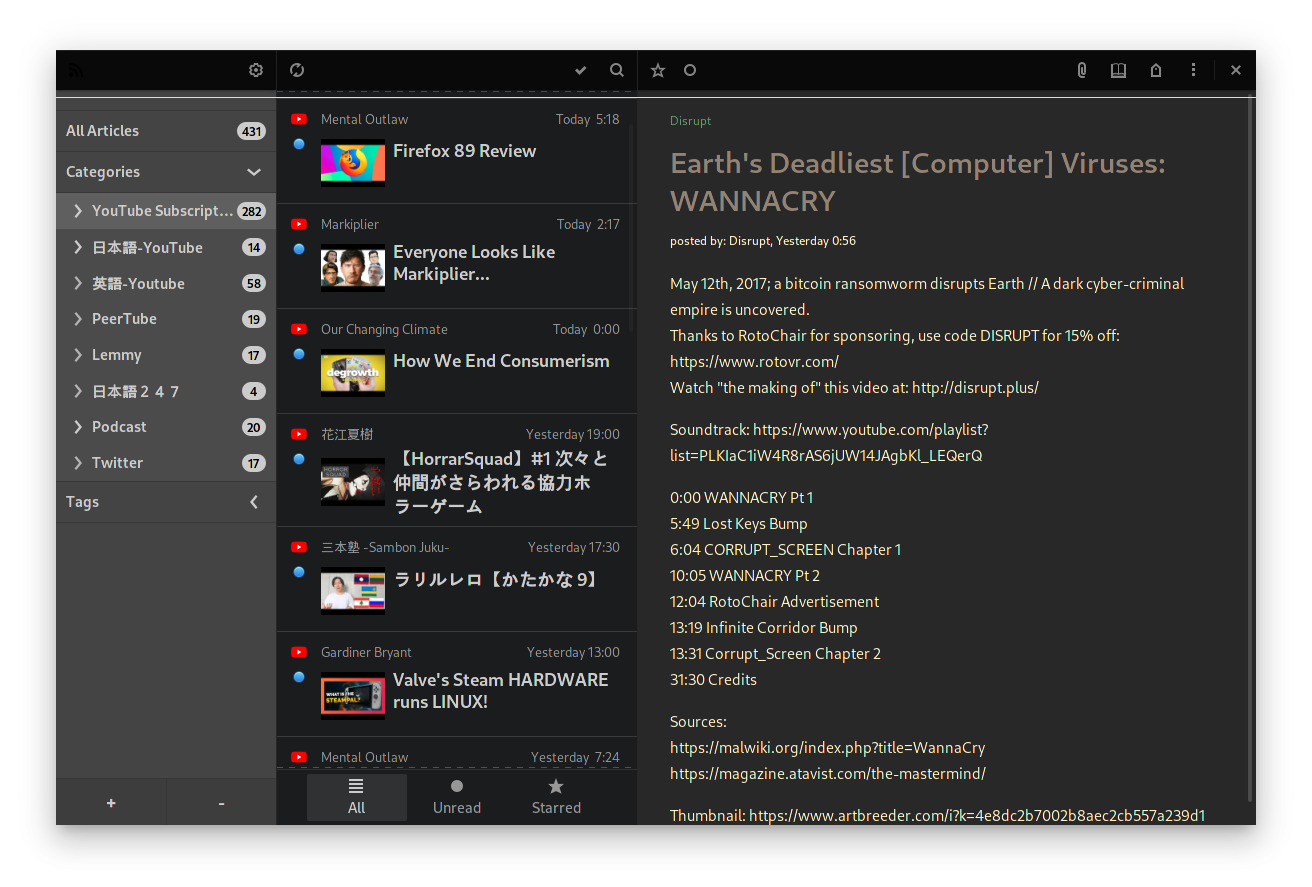Click the '31:30 Credits' line

(713, 680)
